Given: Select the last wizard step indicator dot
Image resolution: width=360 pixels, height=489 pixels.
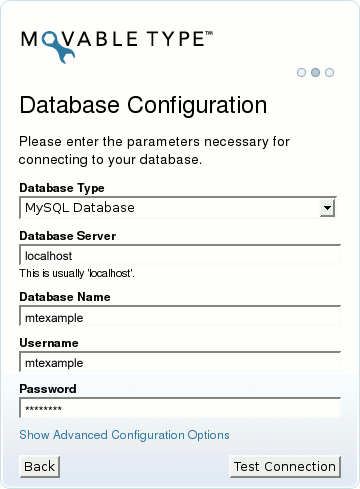Looking at the screenshot, I should pyautogui.click(x=329, y=72).
